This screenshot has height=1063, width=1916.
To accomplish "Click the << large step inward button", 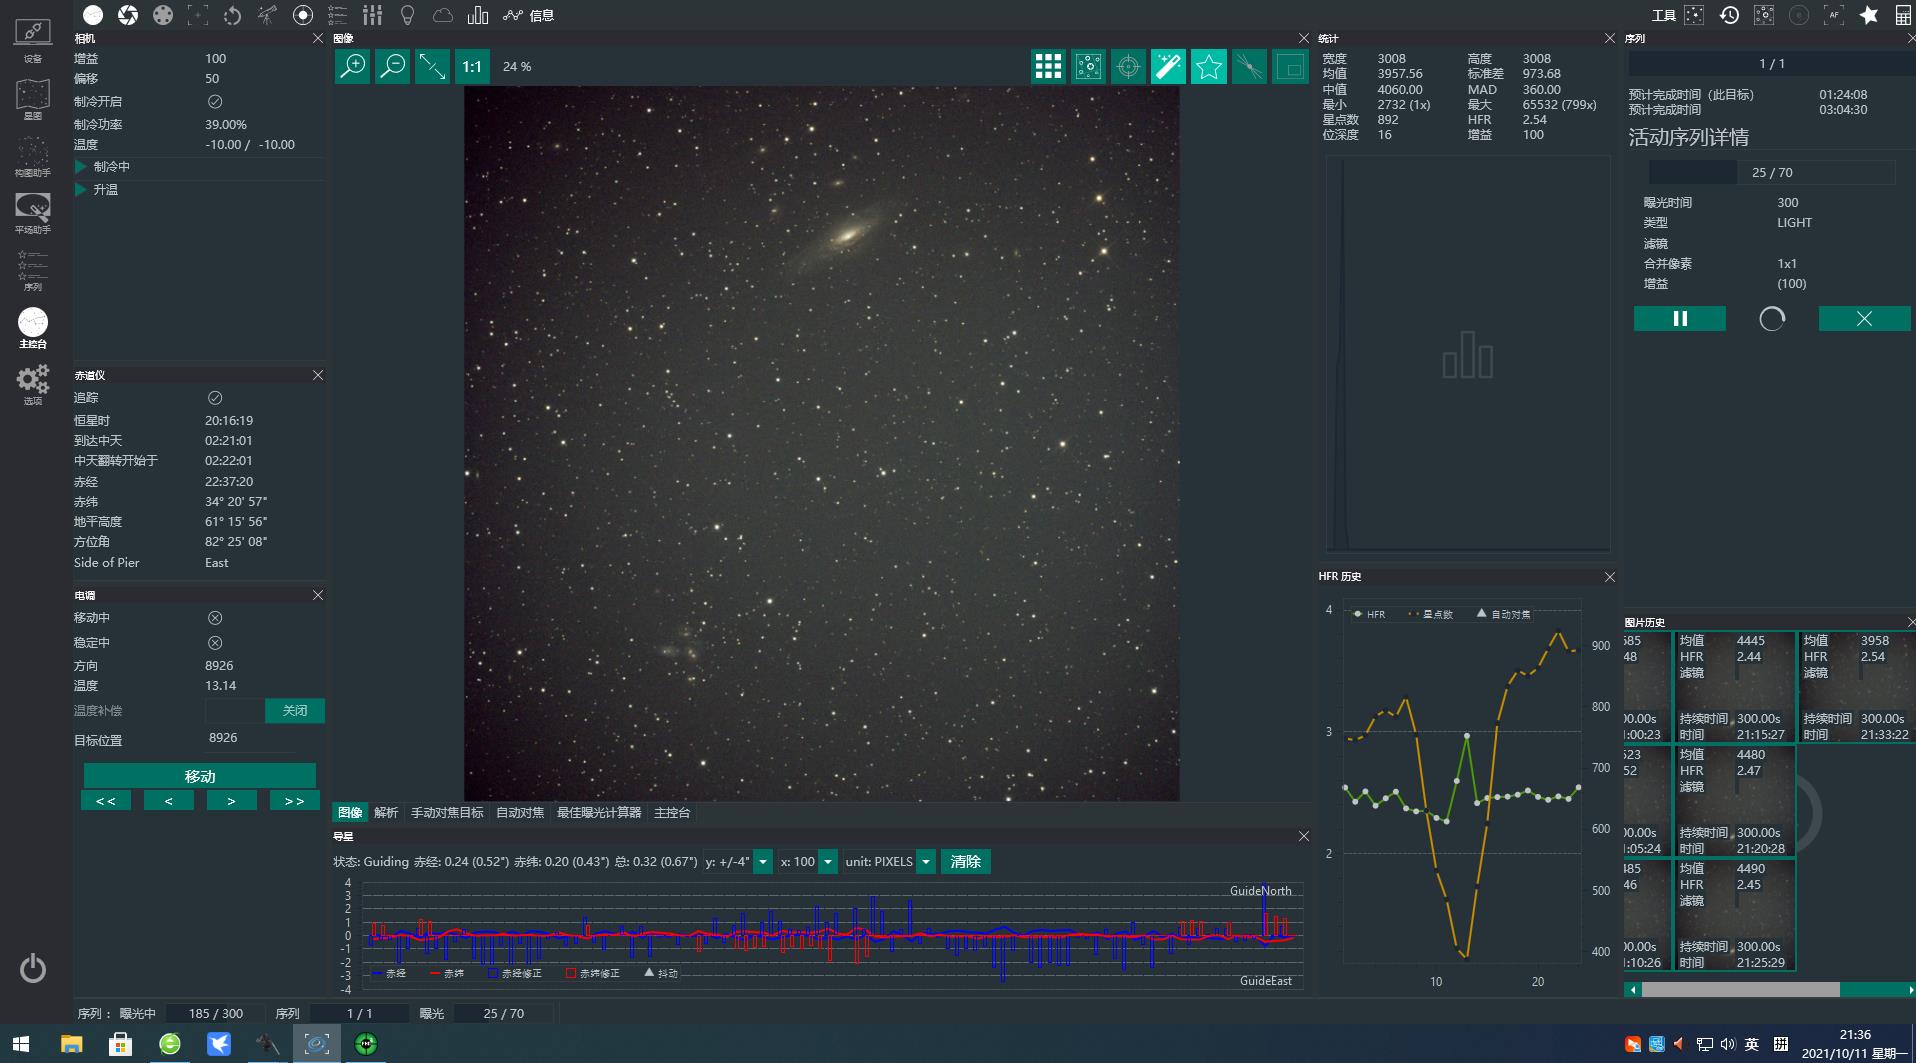I will coord(106,801).
